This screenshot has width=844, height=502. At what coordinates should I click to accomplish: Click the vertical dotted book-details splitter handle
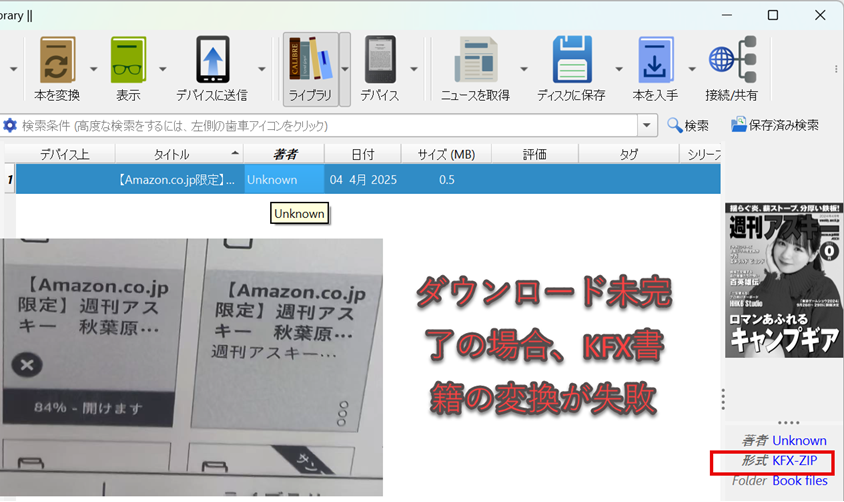723,399
